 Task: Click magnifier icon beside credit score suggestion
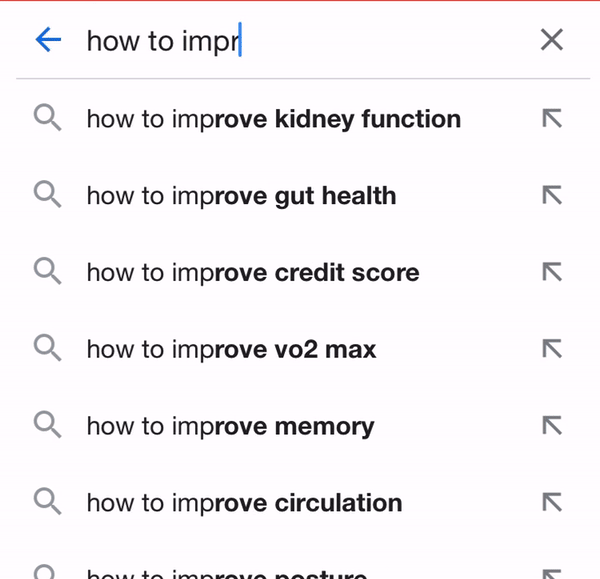tap(47, 271)
